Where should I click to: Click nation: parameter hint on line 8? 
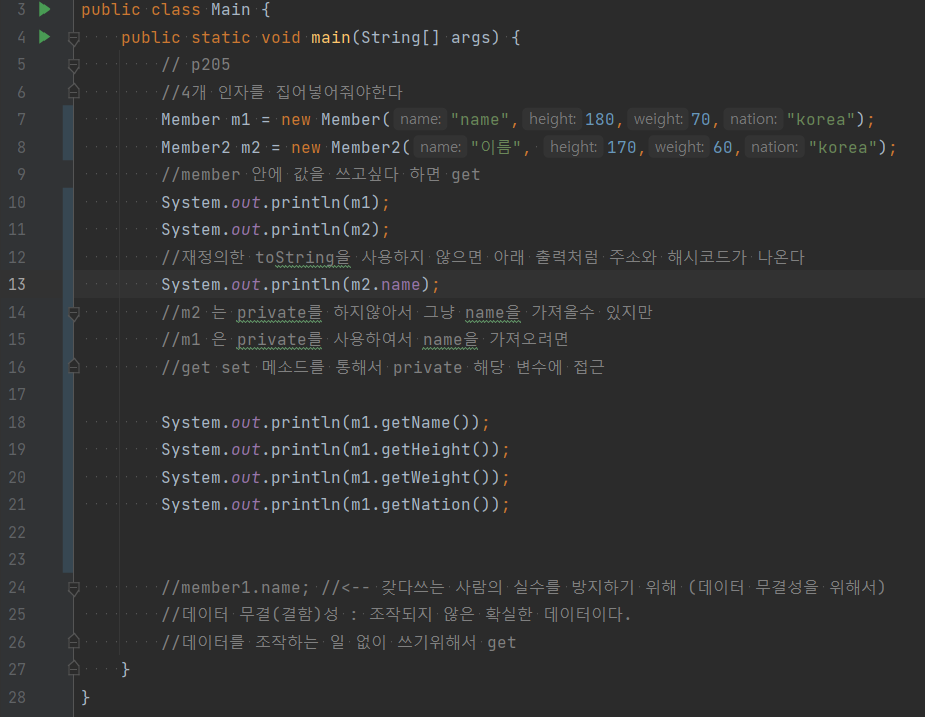(x=775, y=146)
